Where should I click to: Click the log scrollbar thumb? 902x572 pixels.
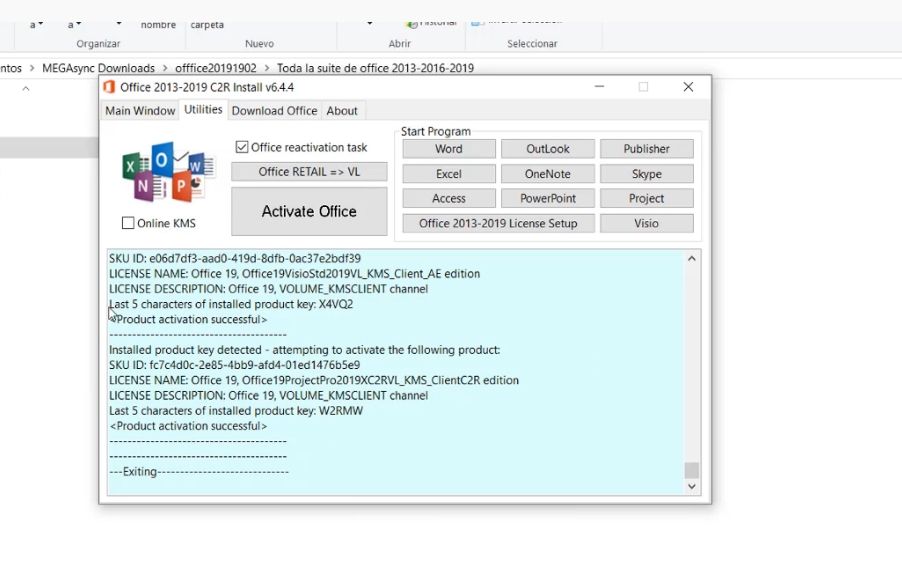(x=691, y=470)
